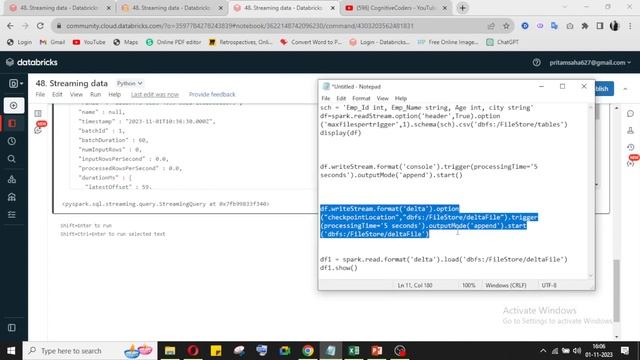The width and height of the screenshot is (640, 360).
Task: Open Notepad File menu
Action: coord(326,98)
